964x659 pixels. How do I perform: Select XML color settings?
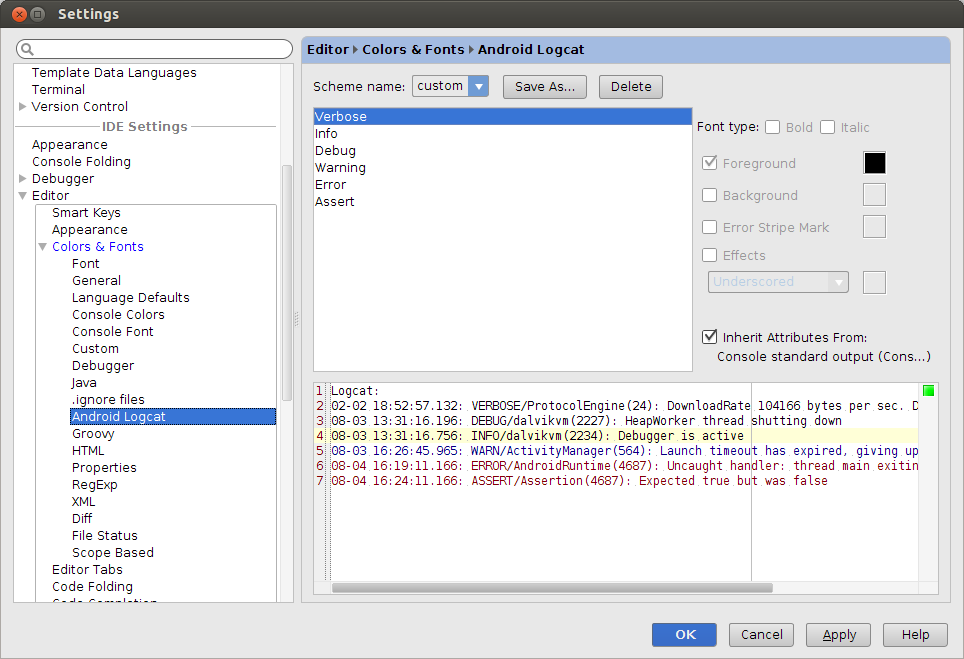[84, 502]
